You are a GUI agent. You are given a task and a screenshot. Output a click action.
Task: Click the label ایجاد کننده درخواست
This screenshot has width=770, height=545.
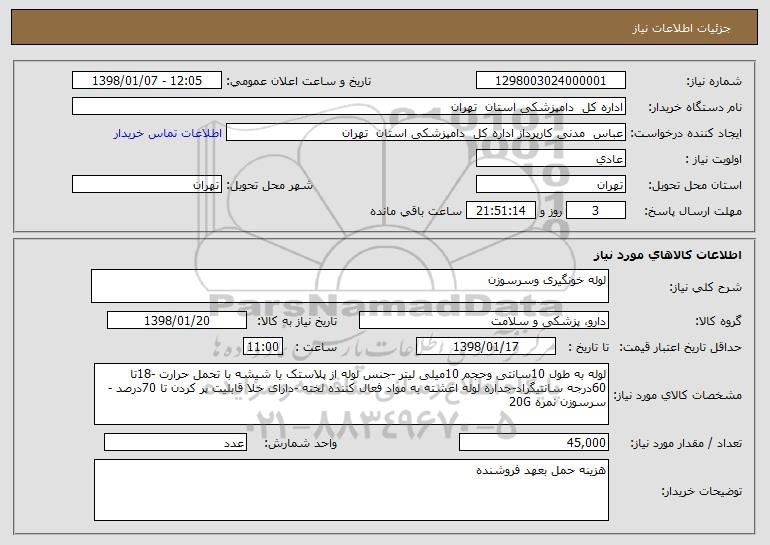tap(686, 133)
